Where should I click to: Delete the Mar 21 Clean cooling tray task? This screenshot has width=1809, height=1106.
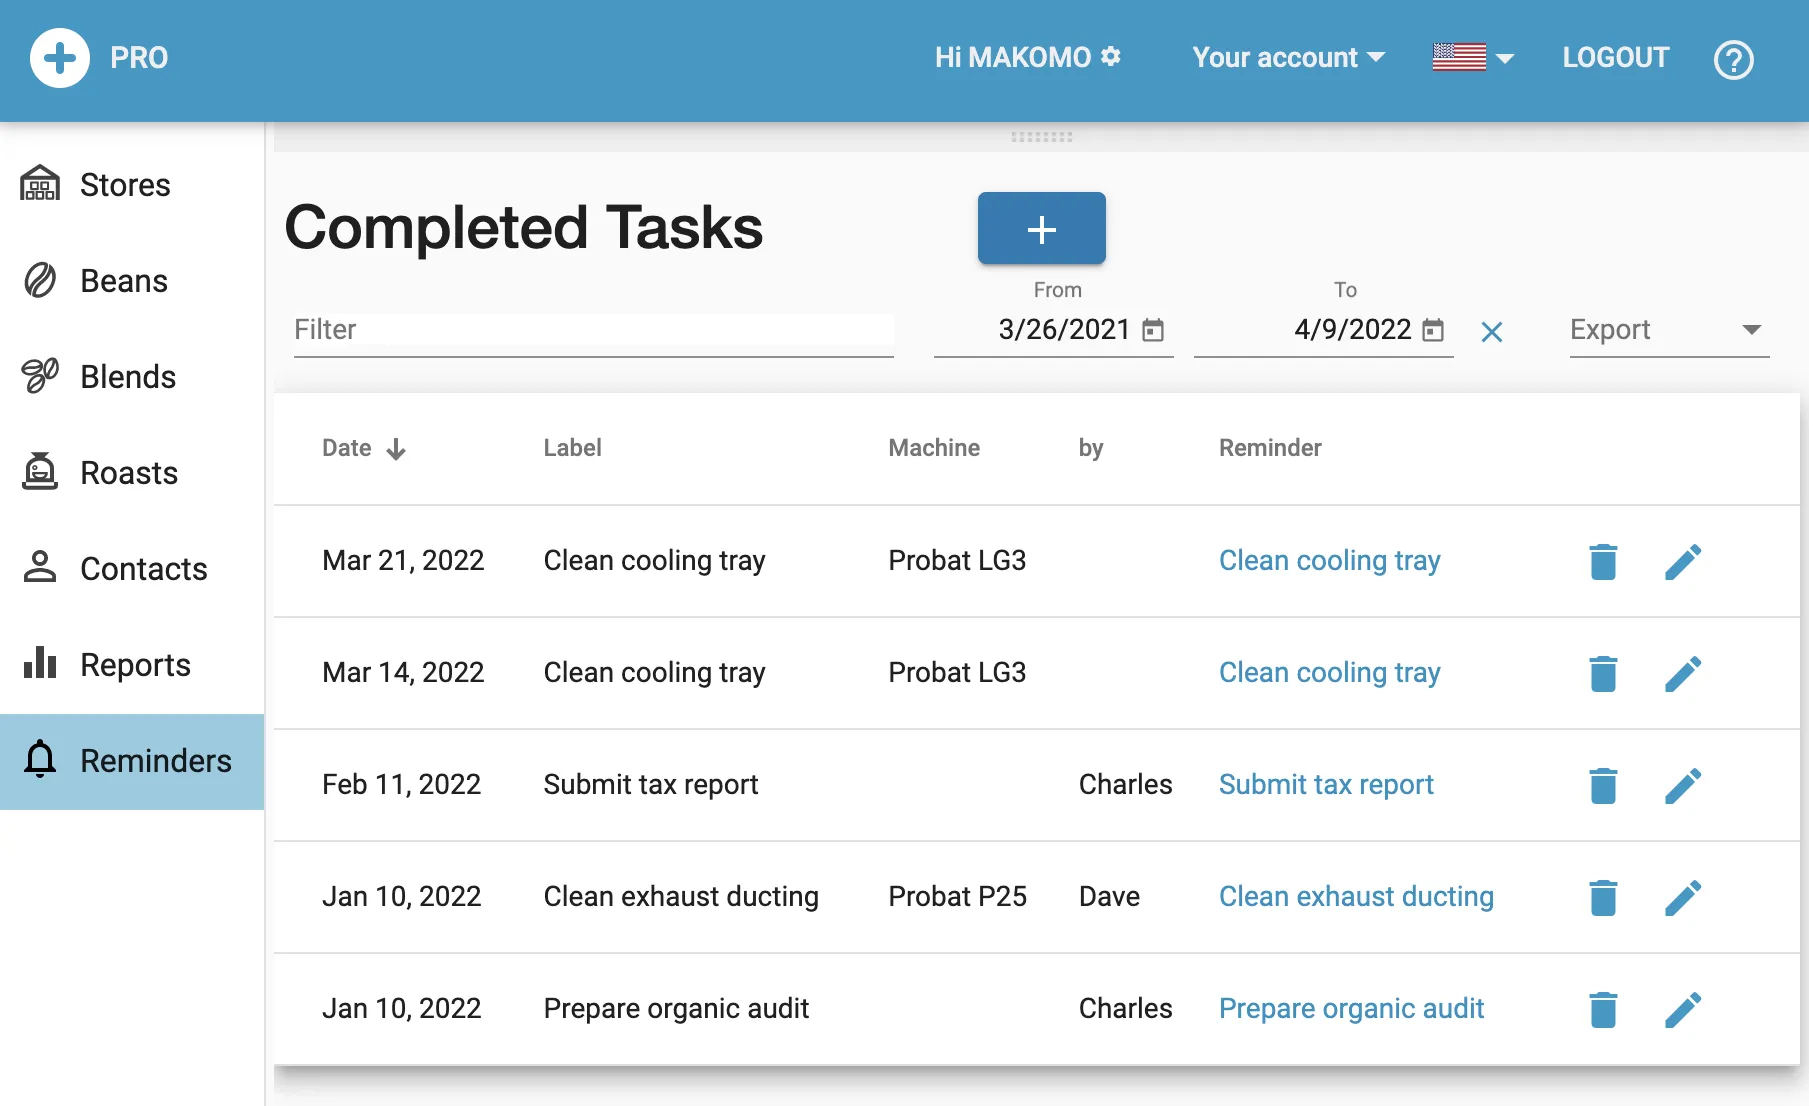pyautogui.click(x=1603, y=562)
